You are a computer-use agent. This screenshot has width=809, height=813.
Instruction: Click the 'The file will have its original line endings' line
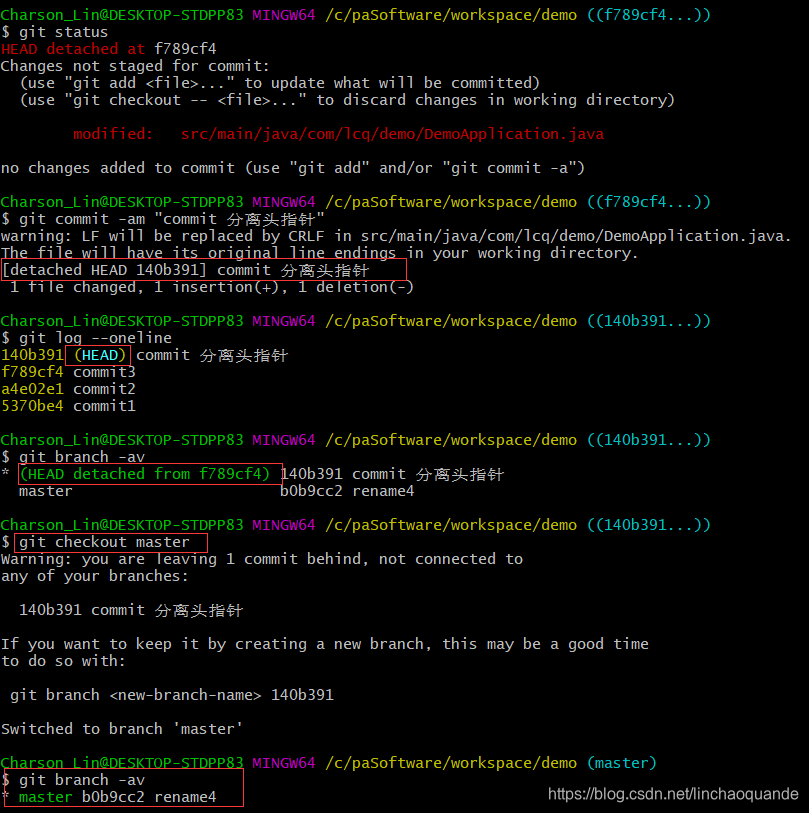[x=319, y=253]
